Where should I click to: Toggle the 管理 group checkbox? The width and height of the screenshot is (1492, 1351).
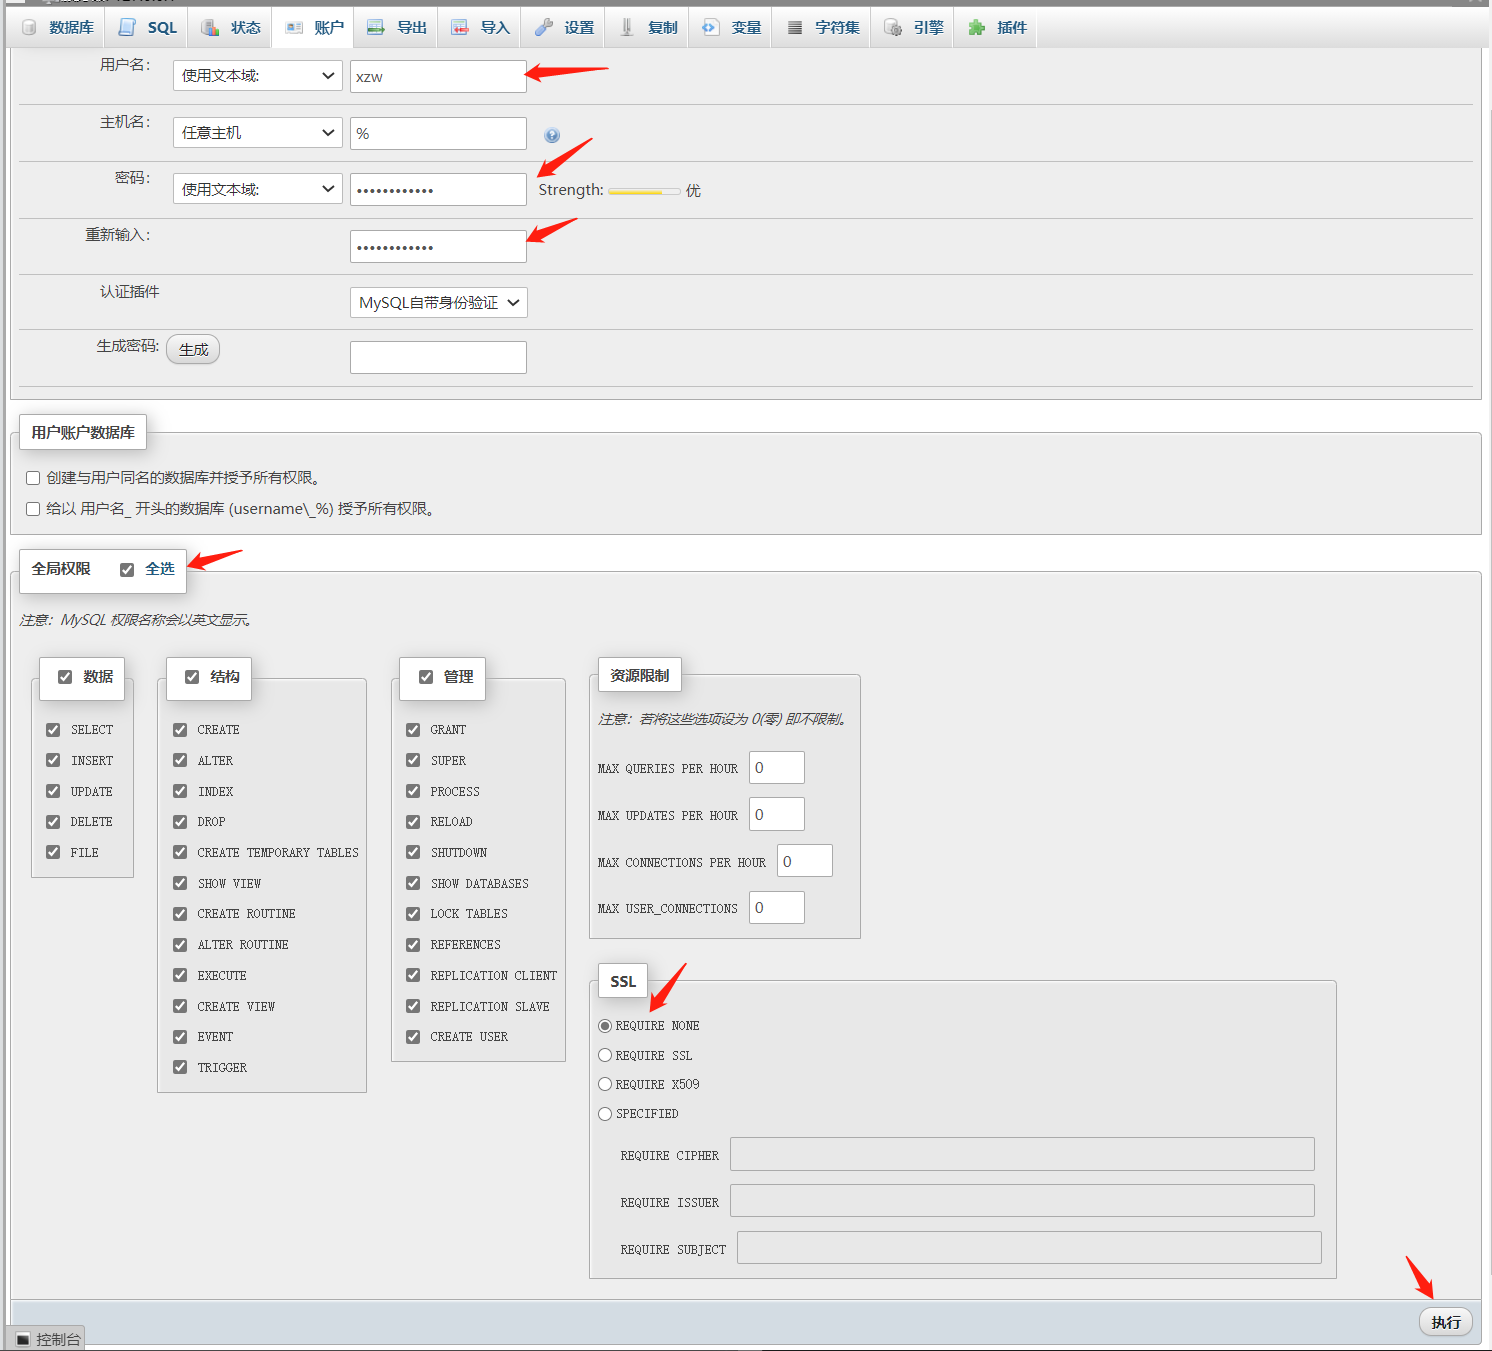426,677
